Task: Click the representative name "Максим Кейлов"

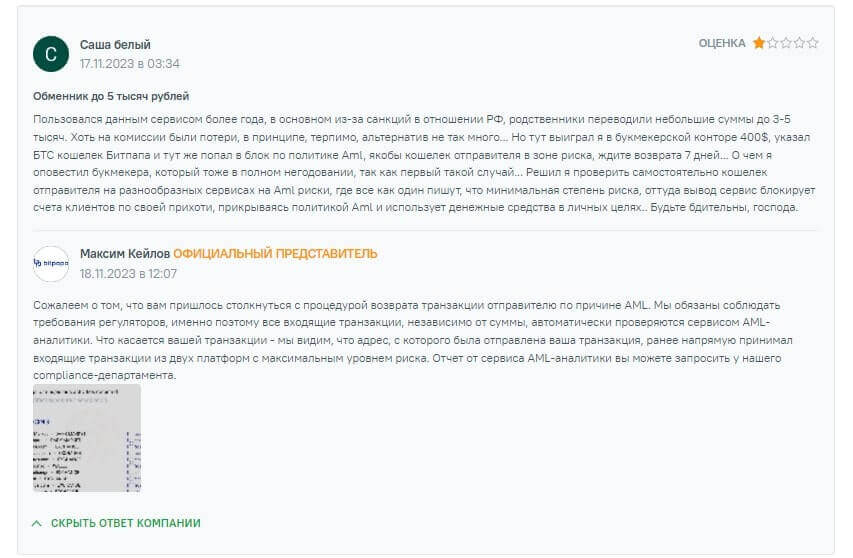Action: 124,254
